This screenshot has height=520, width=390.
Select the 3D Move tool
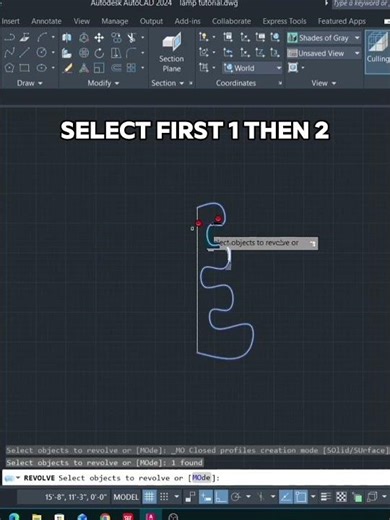pyautogui.click(x=83, y=37)
